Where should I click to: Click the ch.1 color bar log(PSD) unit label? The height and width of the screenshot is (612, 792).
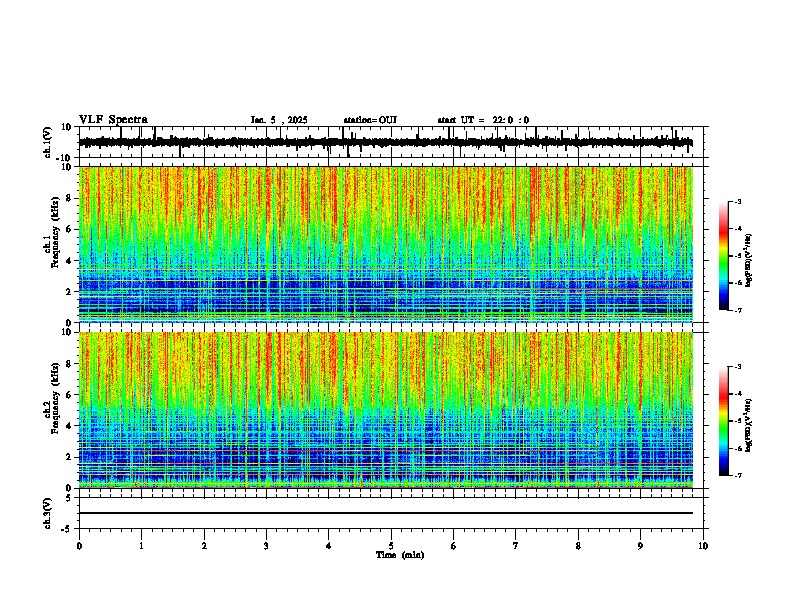pyautogui.click(x=749, y=260)
